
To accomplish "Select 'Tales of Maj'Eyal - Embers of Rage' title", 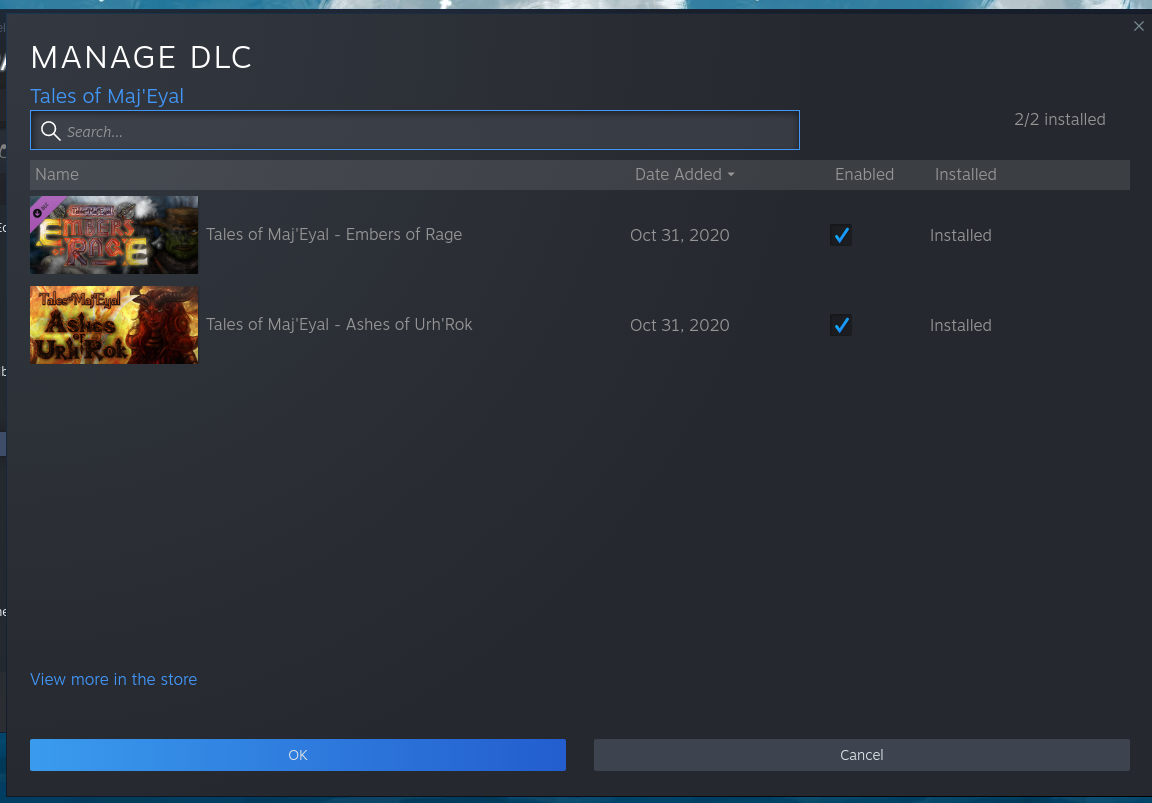I will pyautogui.click(x=334, y=234).
